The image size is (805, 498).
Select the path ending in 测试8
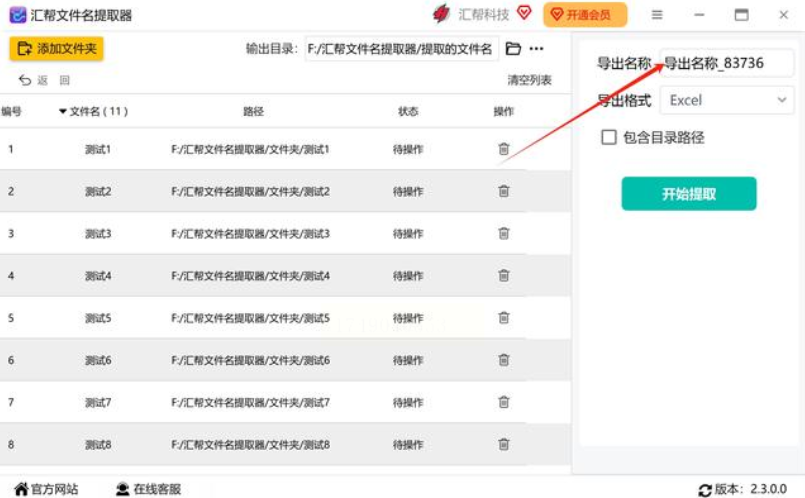[250, 445]
